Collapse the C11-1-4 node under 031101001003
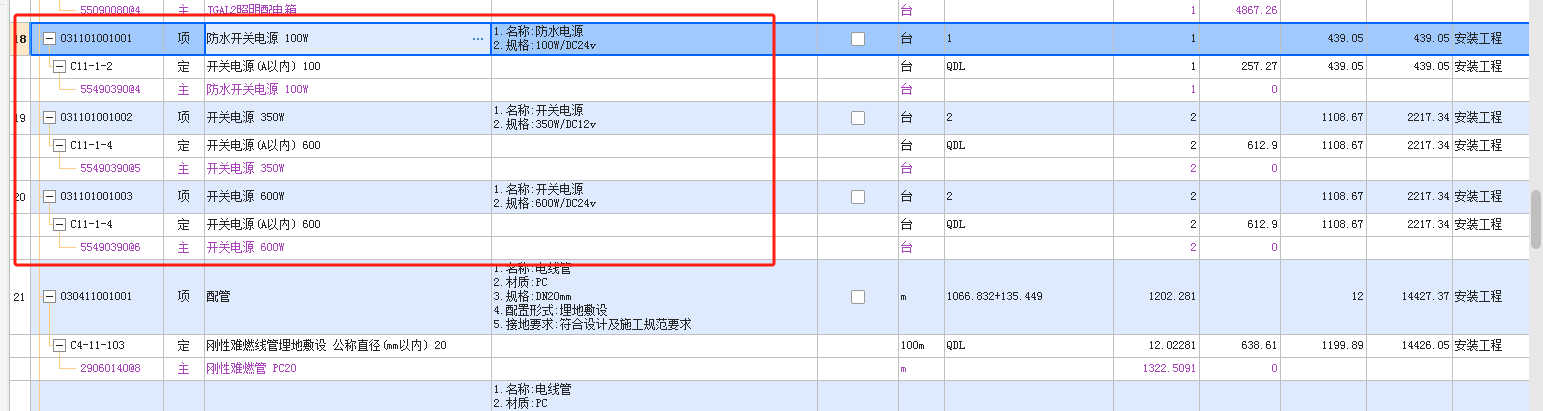This screenshot has height=411, width=1543. (59, 225)
